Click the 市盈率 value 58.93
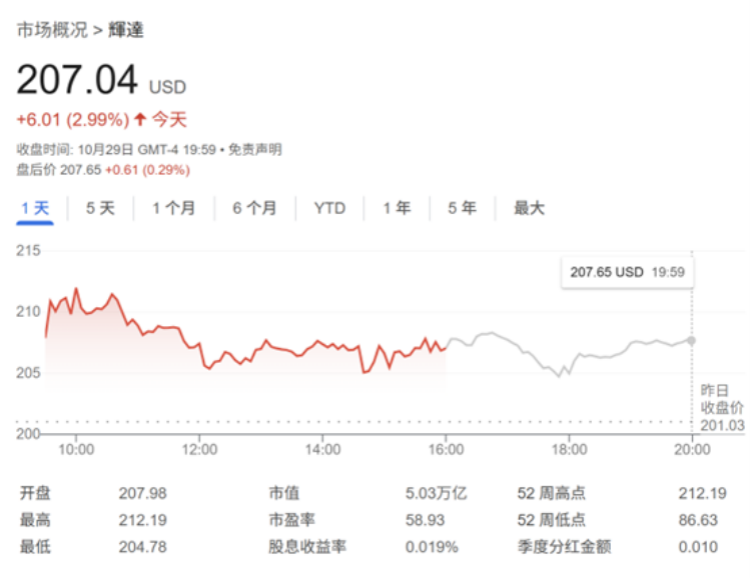 [424, 520]
